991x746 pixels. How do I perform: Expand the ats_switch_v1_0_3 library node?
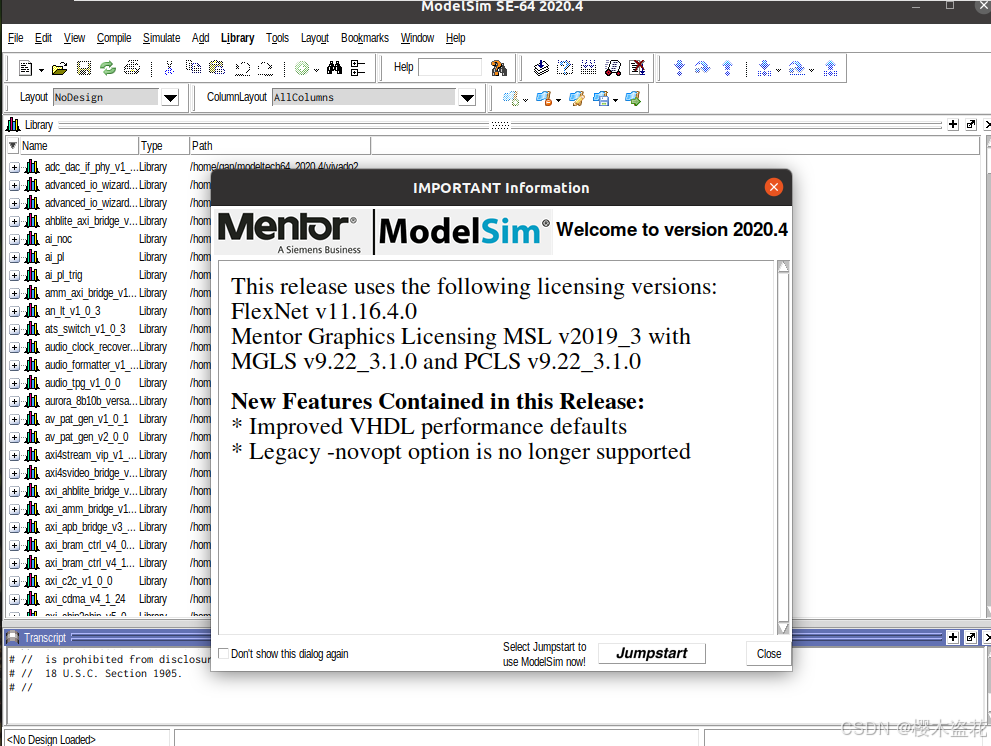point(15,329)
